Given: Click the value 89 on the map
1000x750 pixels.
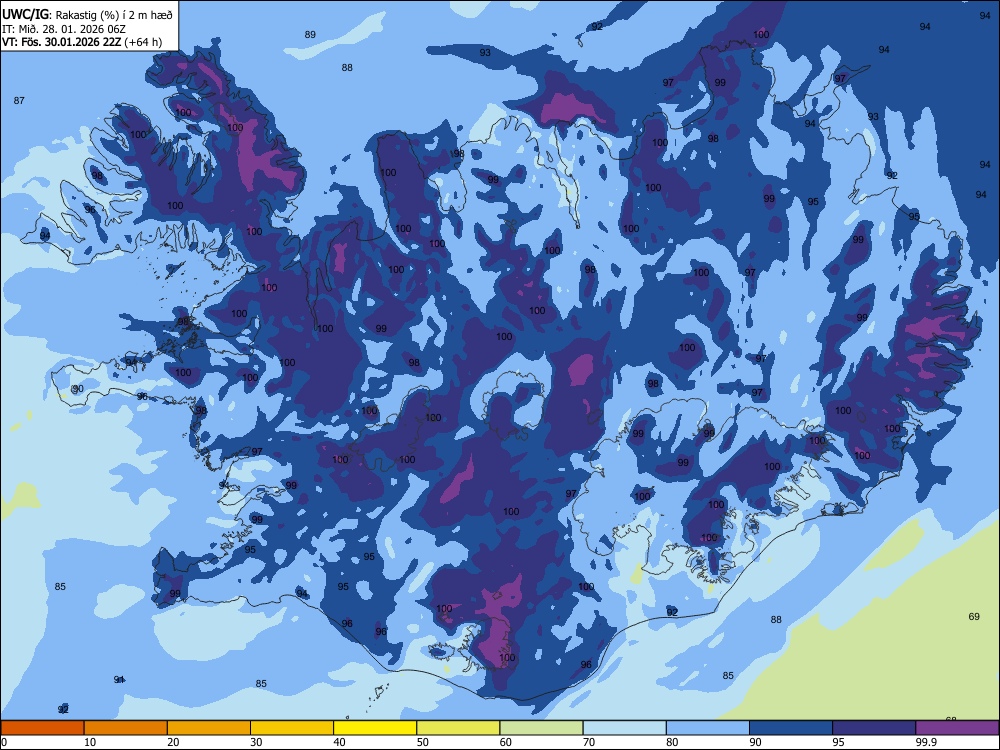Looking at the screenshot, I should [310, 34].
